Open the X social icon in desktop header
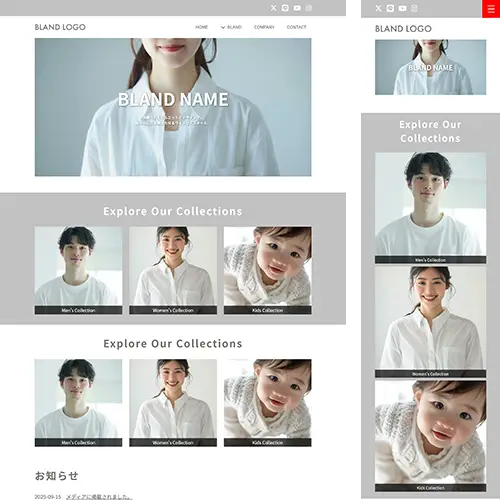Image resolution: width=500 pixels, height=500 pixels. click(x=273, y=8)
